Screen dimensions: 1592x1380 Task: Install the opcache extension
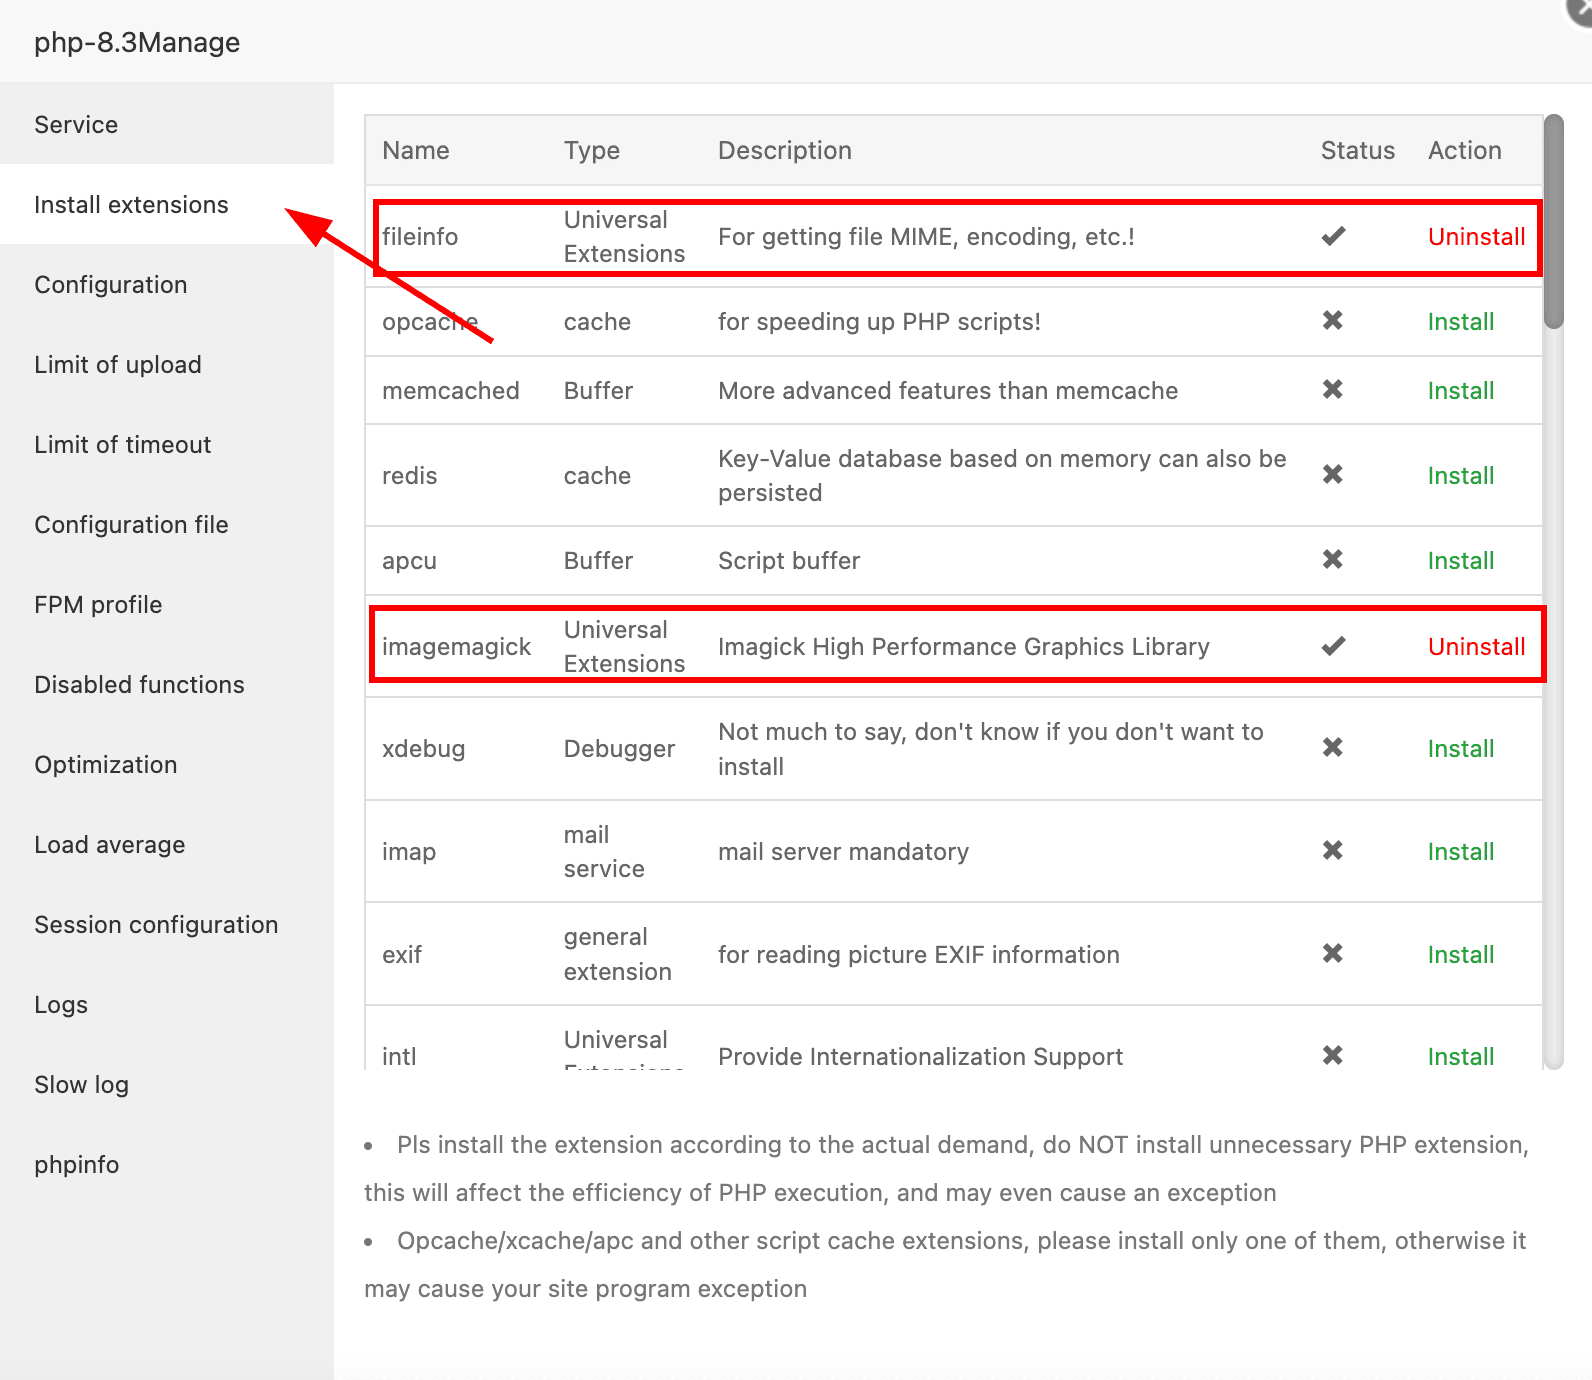click(1460, 322)
